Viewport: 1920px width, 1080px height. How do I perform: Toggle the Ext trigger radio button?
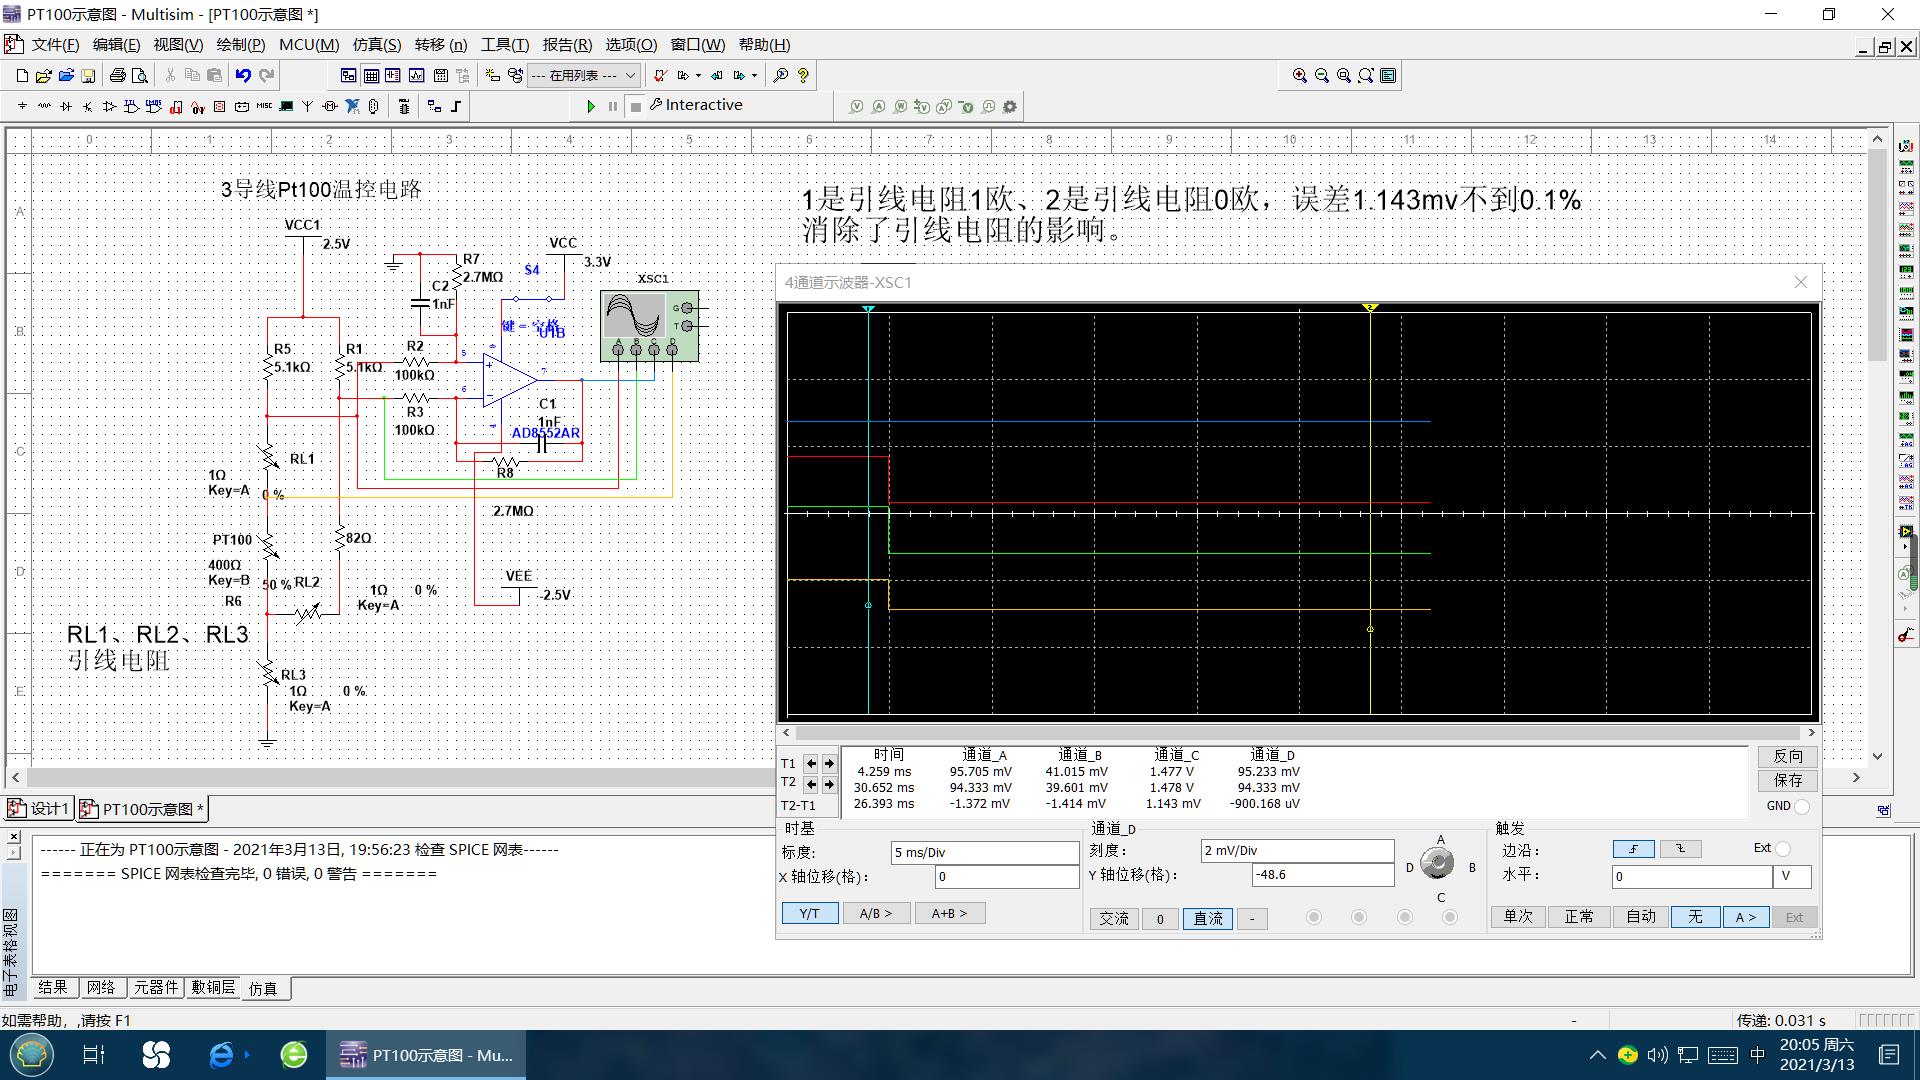point(1783,849)
